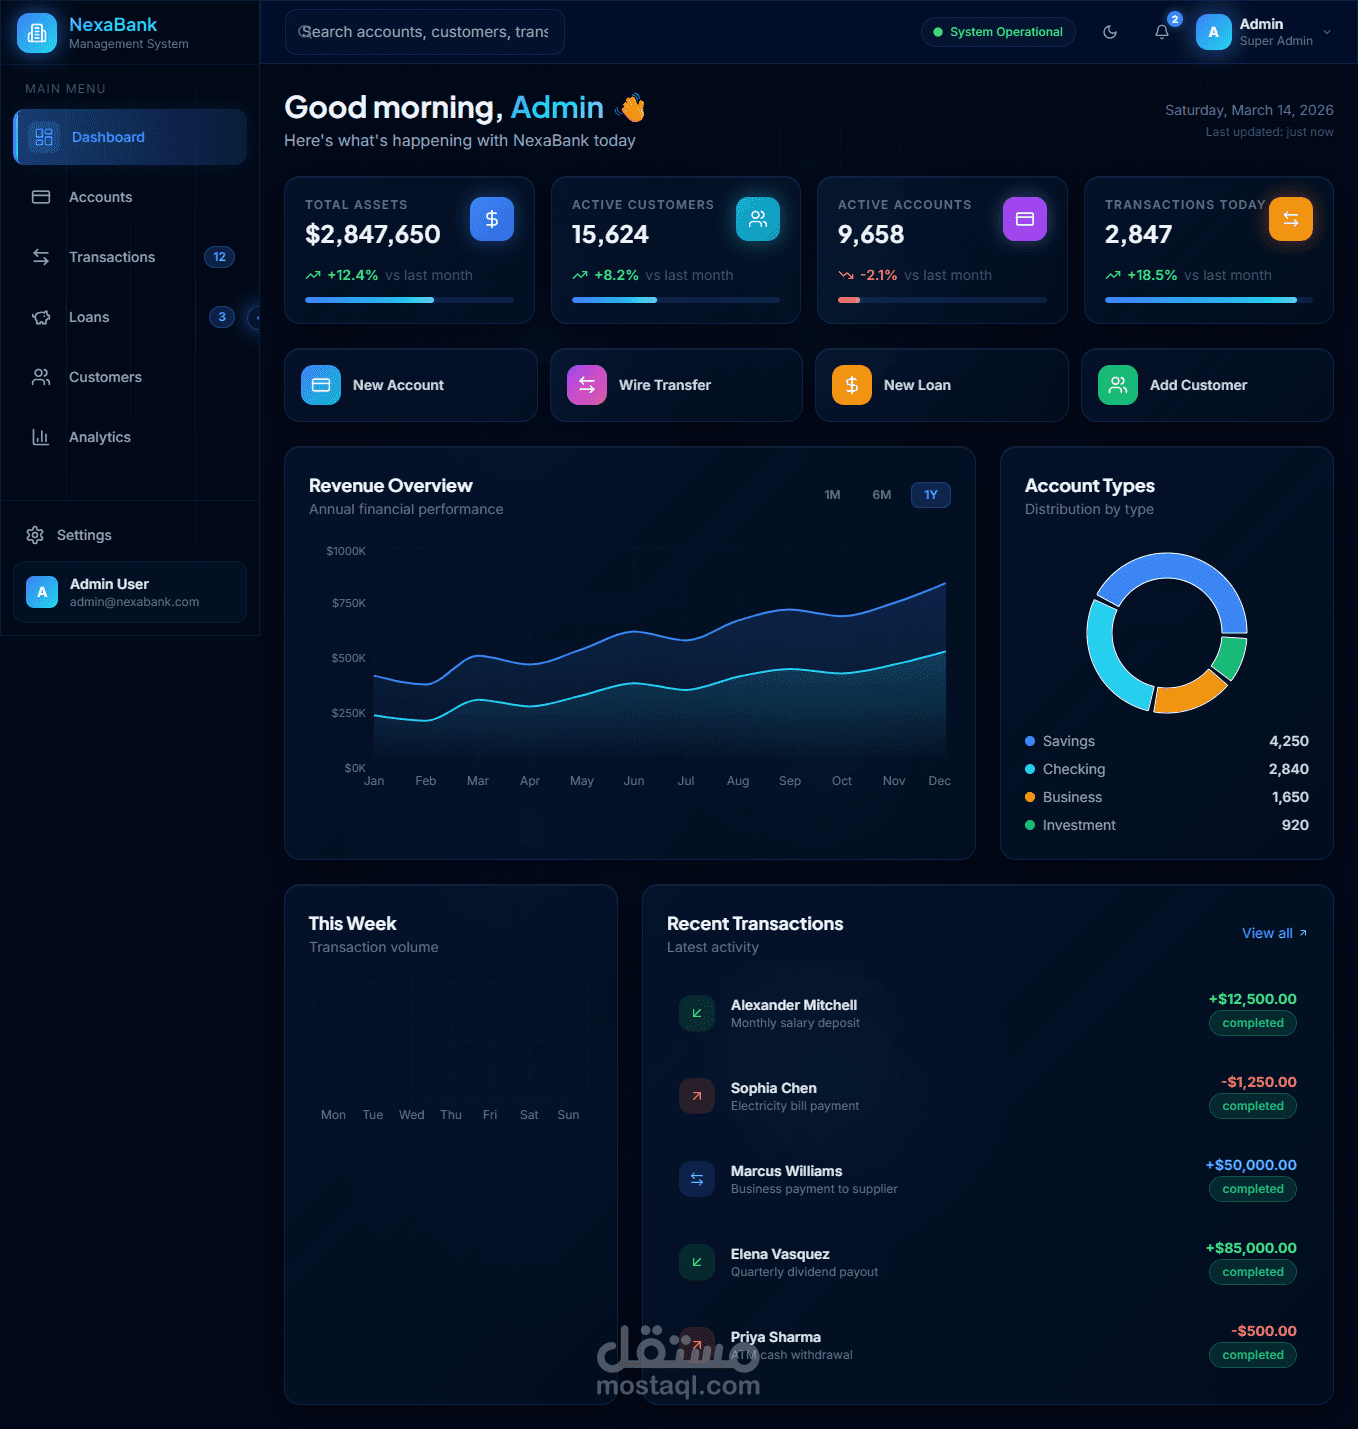
Task: Click the +$85,000.00 amount for Elena Vasquez
Action: coord(1251,1248)
